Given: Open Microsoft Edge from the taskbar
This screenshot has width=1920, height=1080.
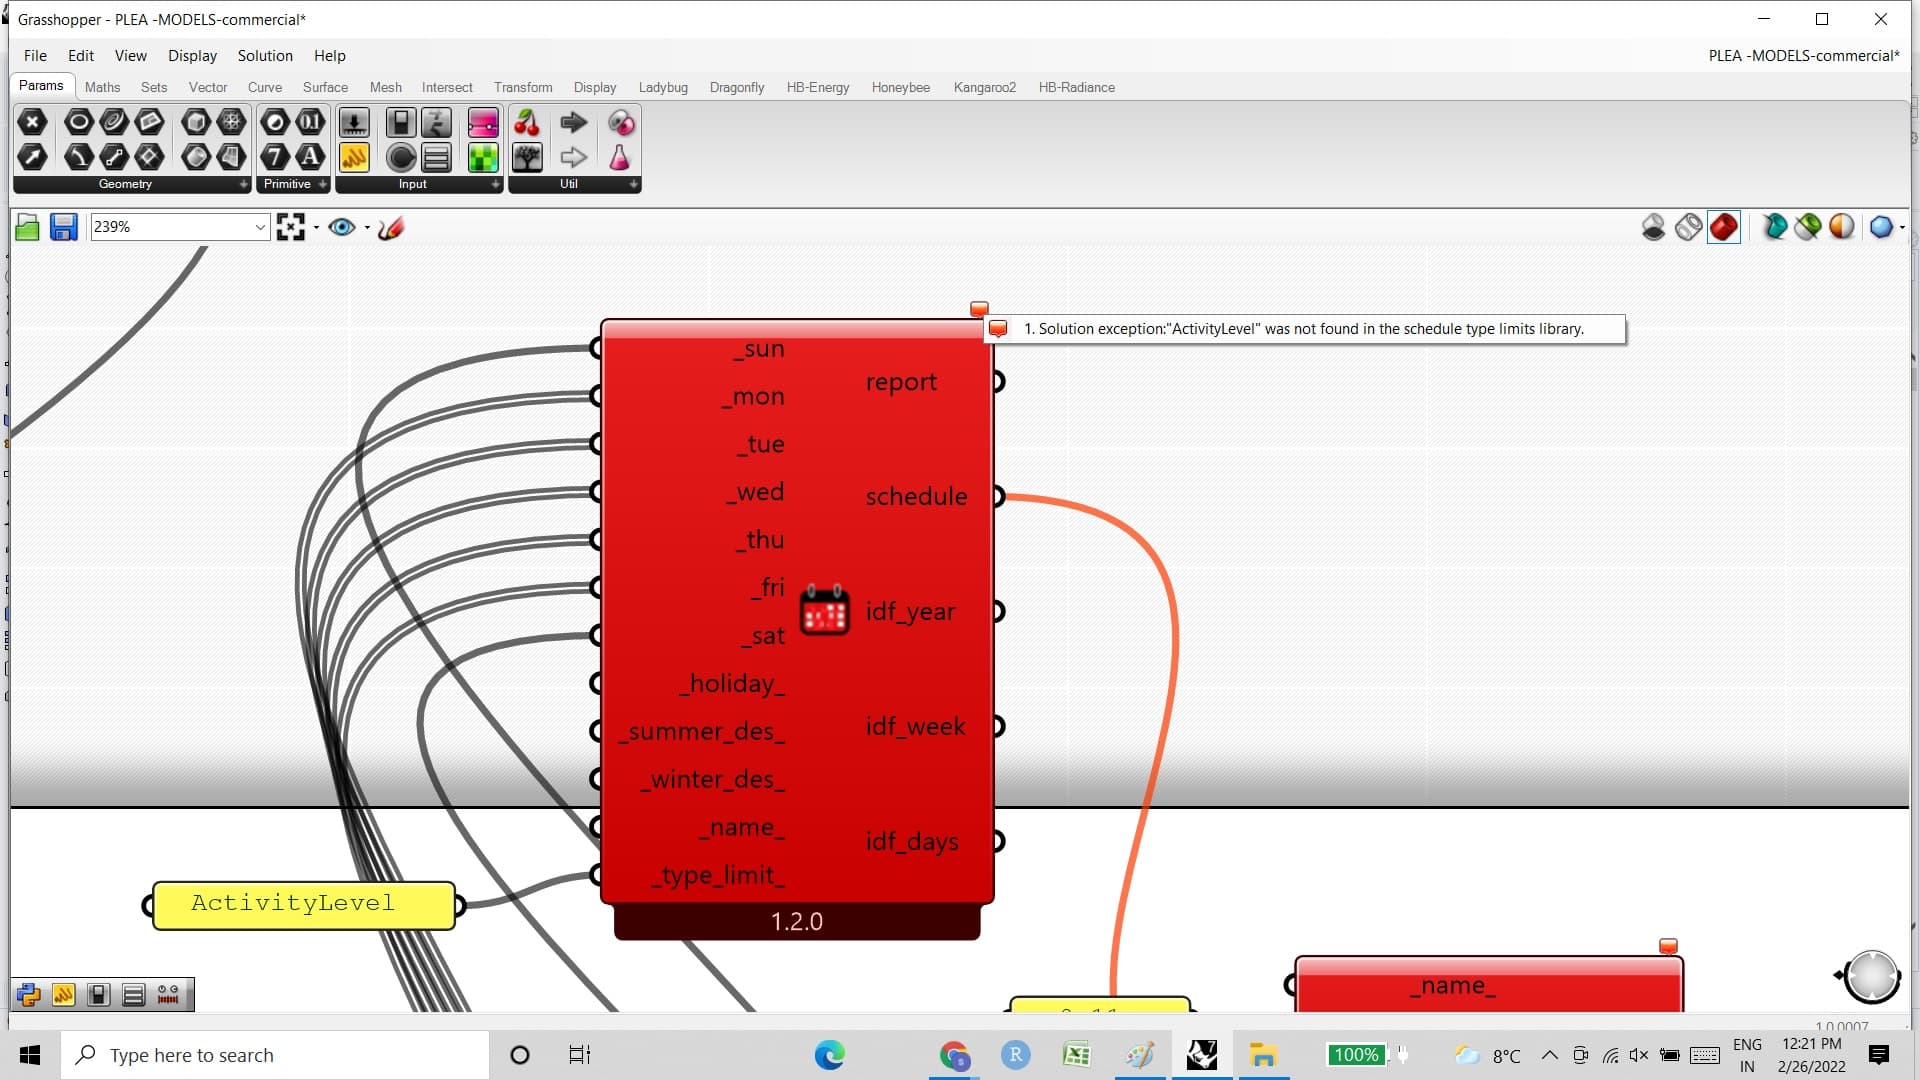Looking at the screenshot, I should pyautogui.click(x=829, y=1055).
